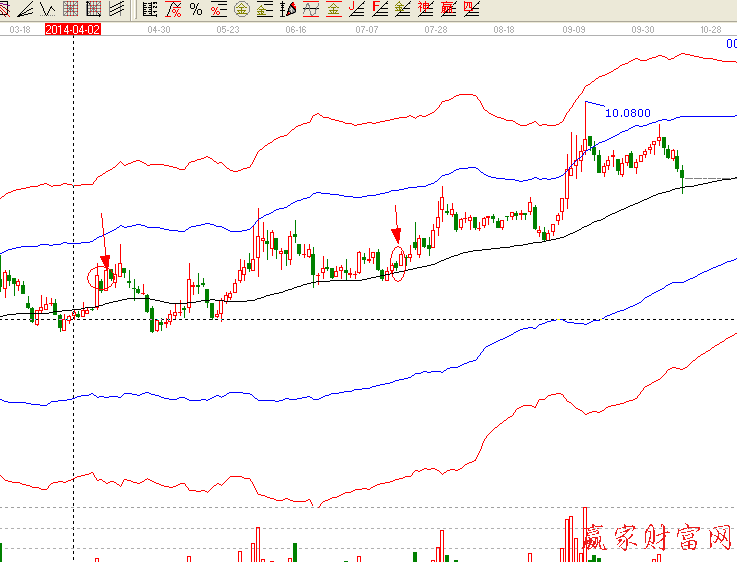
Task: Select the circled 金 tool icon
Action: point(241,10)
